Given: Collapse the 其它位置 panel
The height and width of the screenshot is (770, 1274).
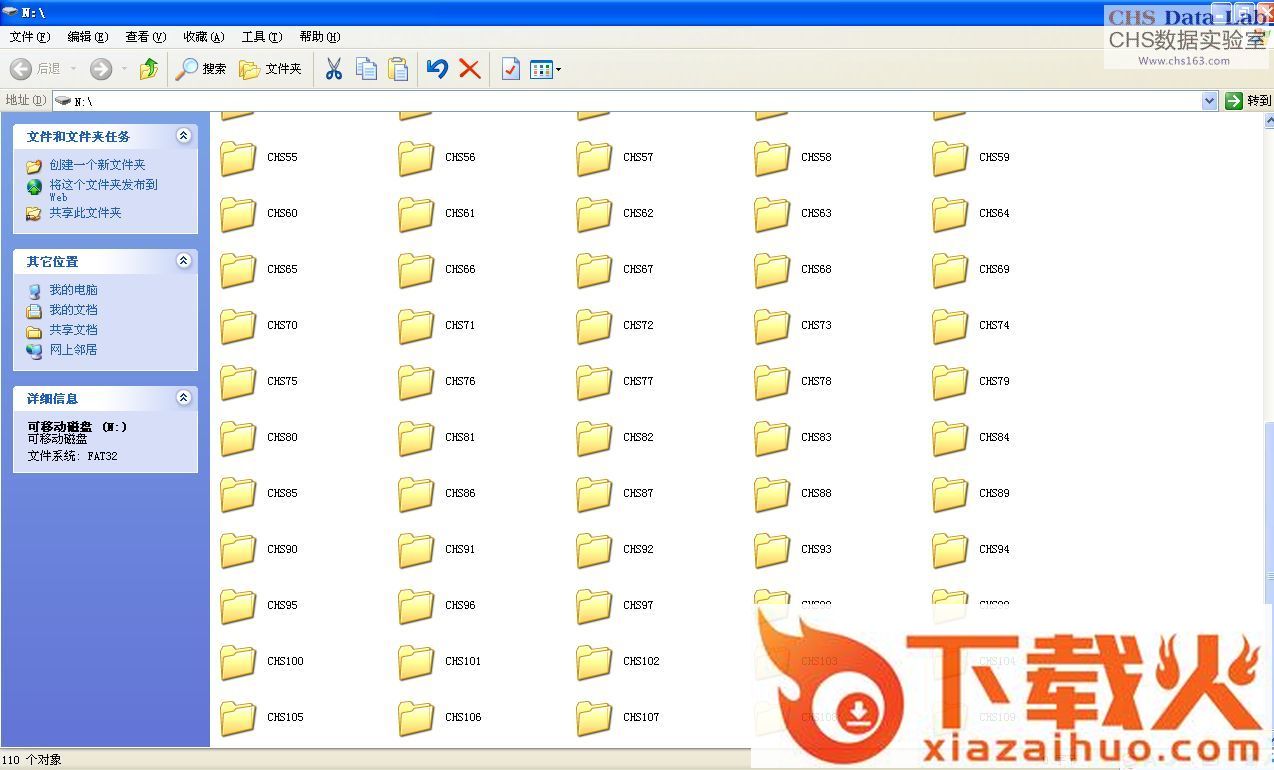Looking at the screenshot, I should [183, 261].
